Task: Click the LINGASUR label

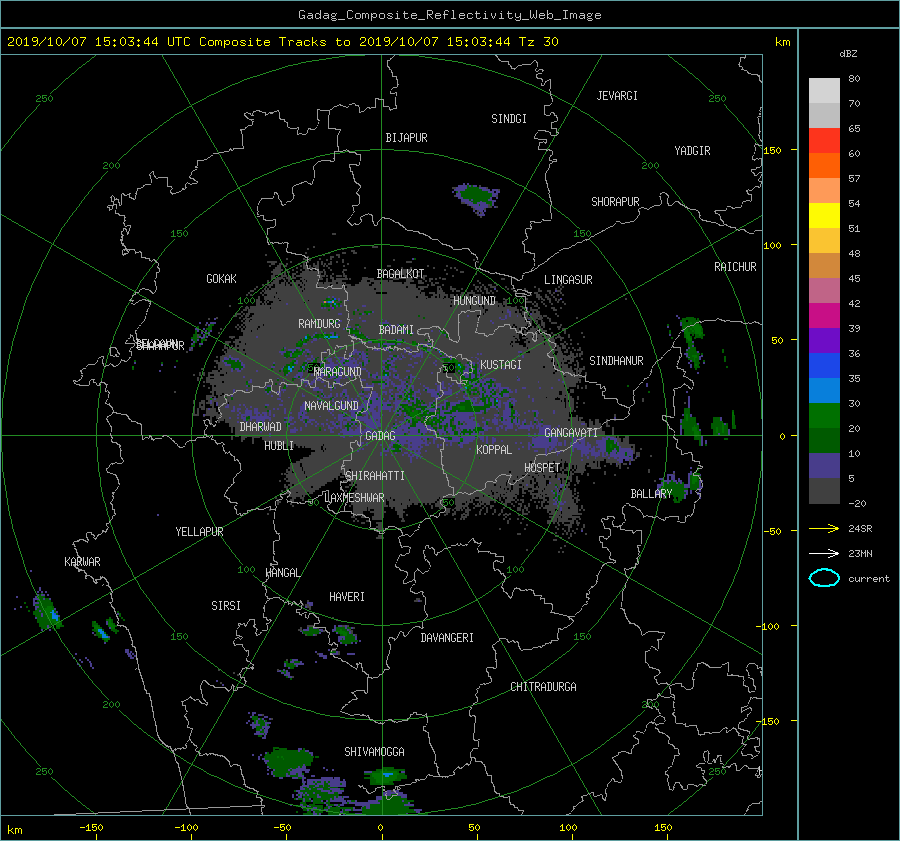Action: (x=568, y=280)
